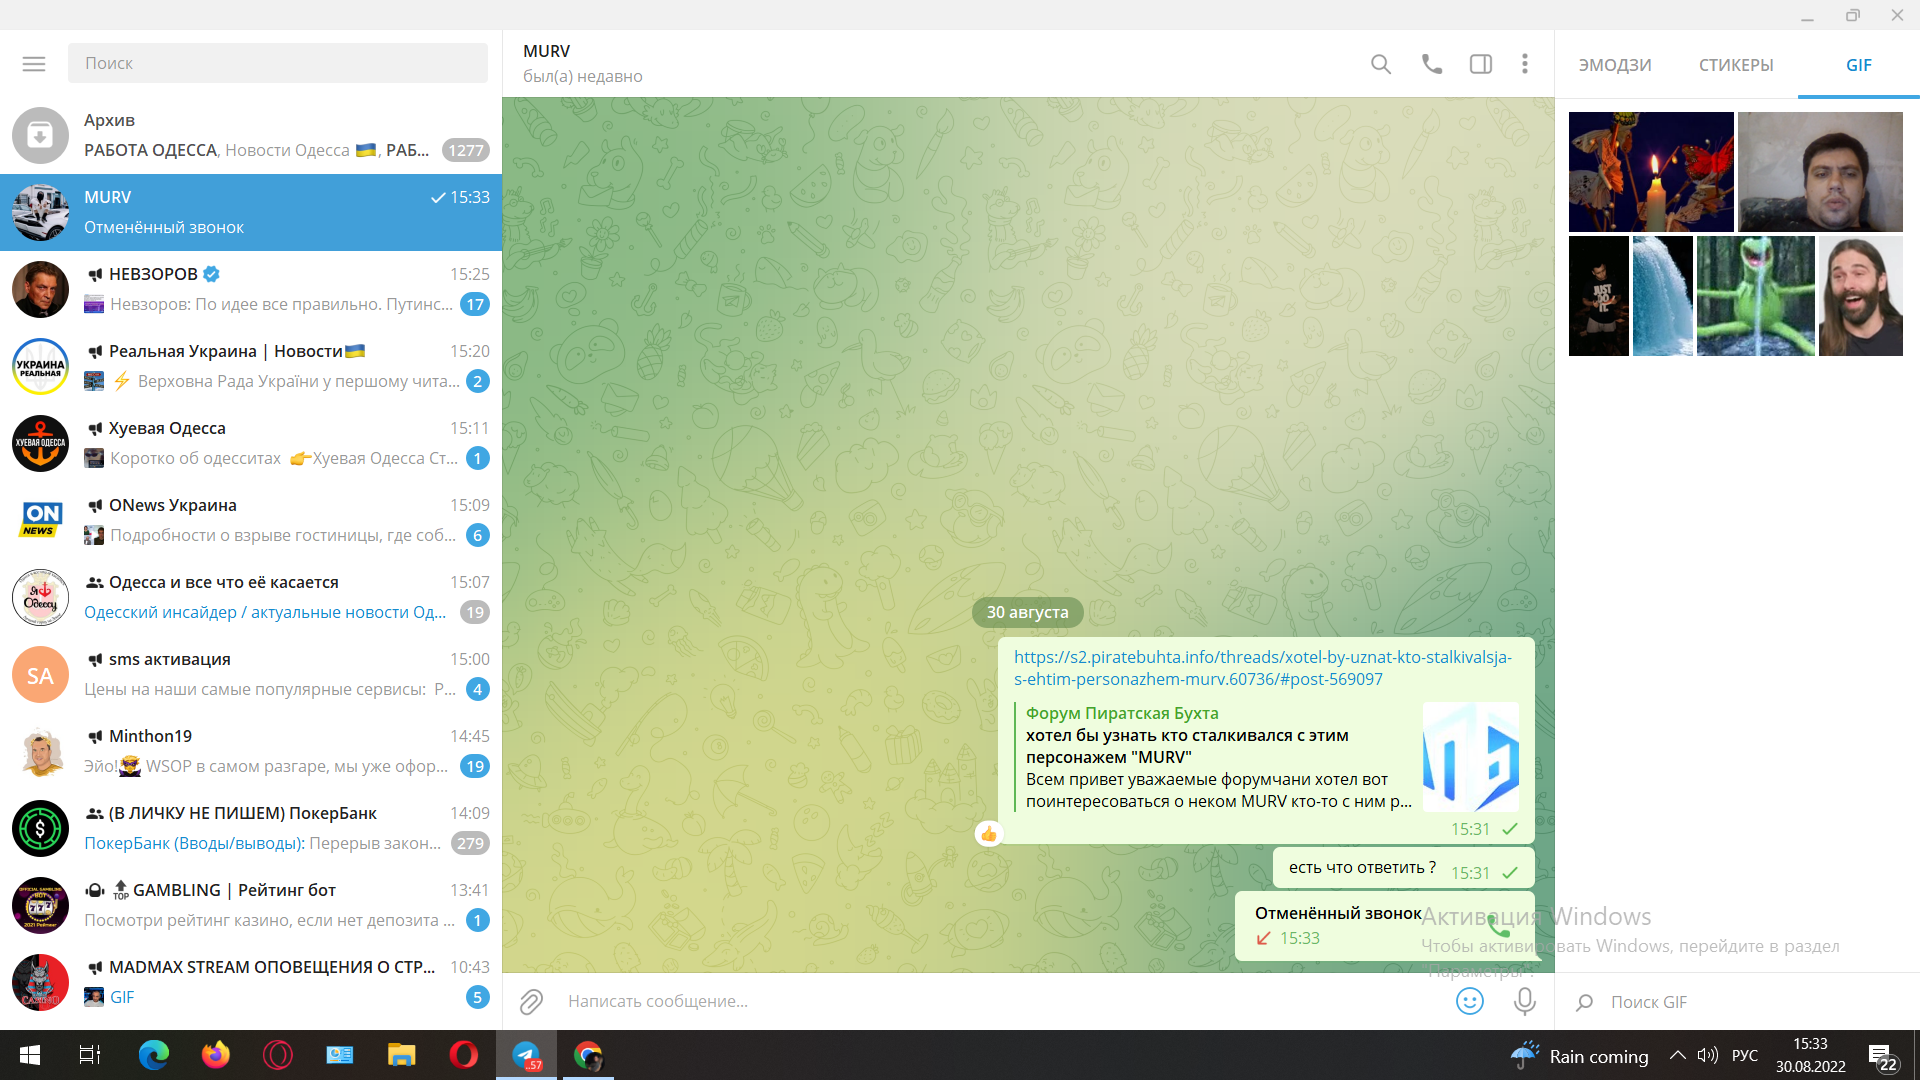
Task: Open Opera browser from taskbar
Action: point(463,1055)
